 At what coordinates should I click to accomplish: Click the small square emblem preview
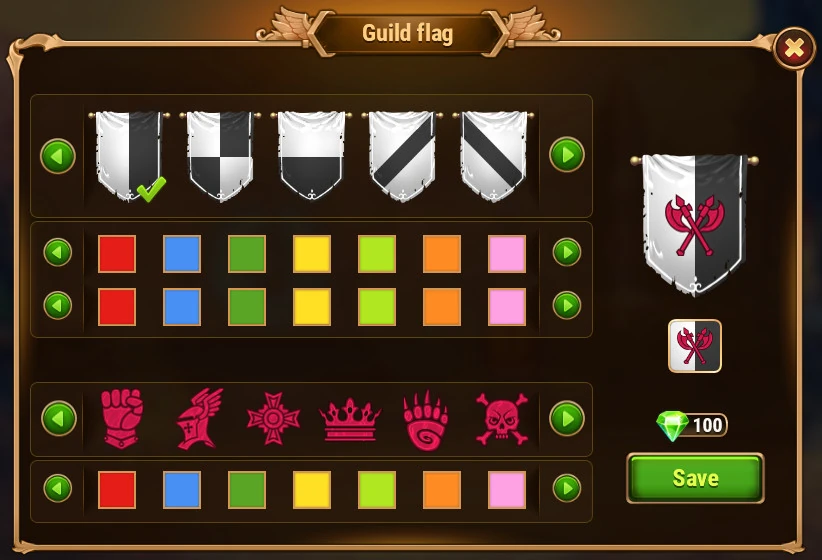[x=695, y=346]
